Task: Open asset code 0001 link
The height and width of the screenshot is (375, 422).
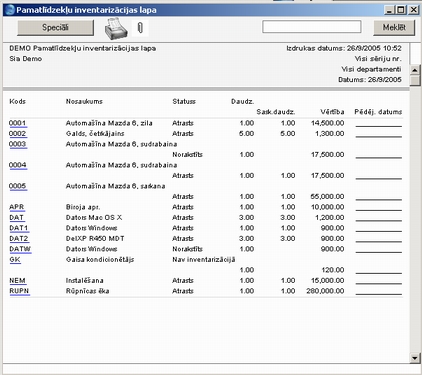Action: tap(17, 123)
